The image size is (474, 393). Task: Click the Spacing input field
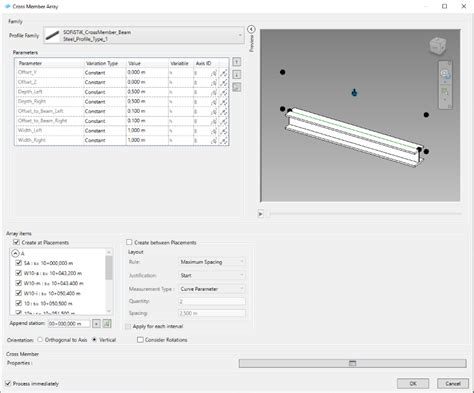pyautogui.click(x=212, y=313)
